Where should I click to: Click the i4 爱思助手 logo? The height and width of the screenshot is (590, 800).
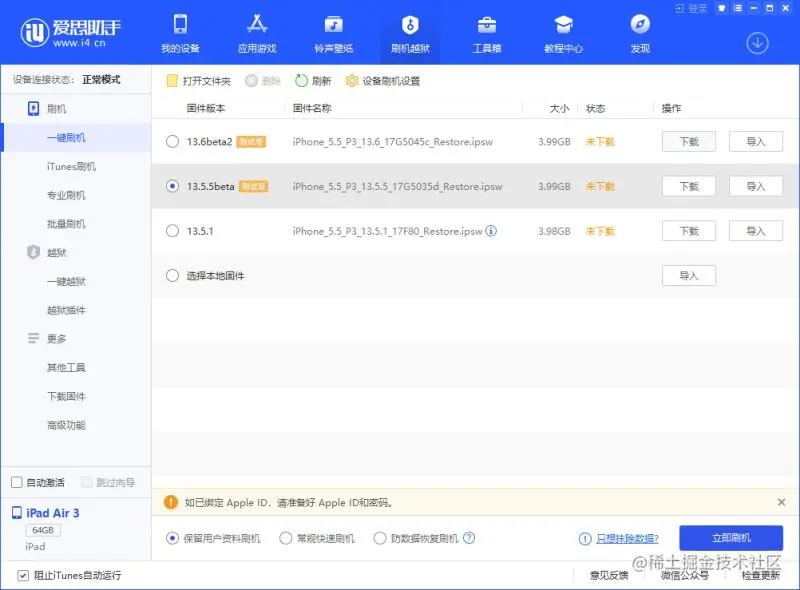click(x=70, y=32)
